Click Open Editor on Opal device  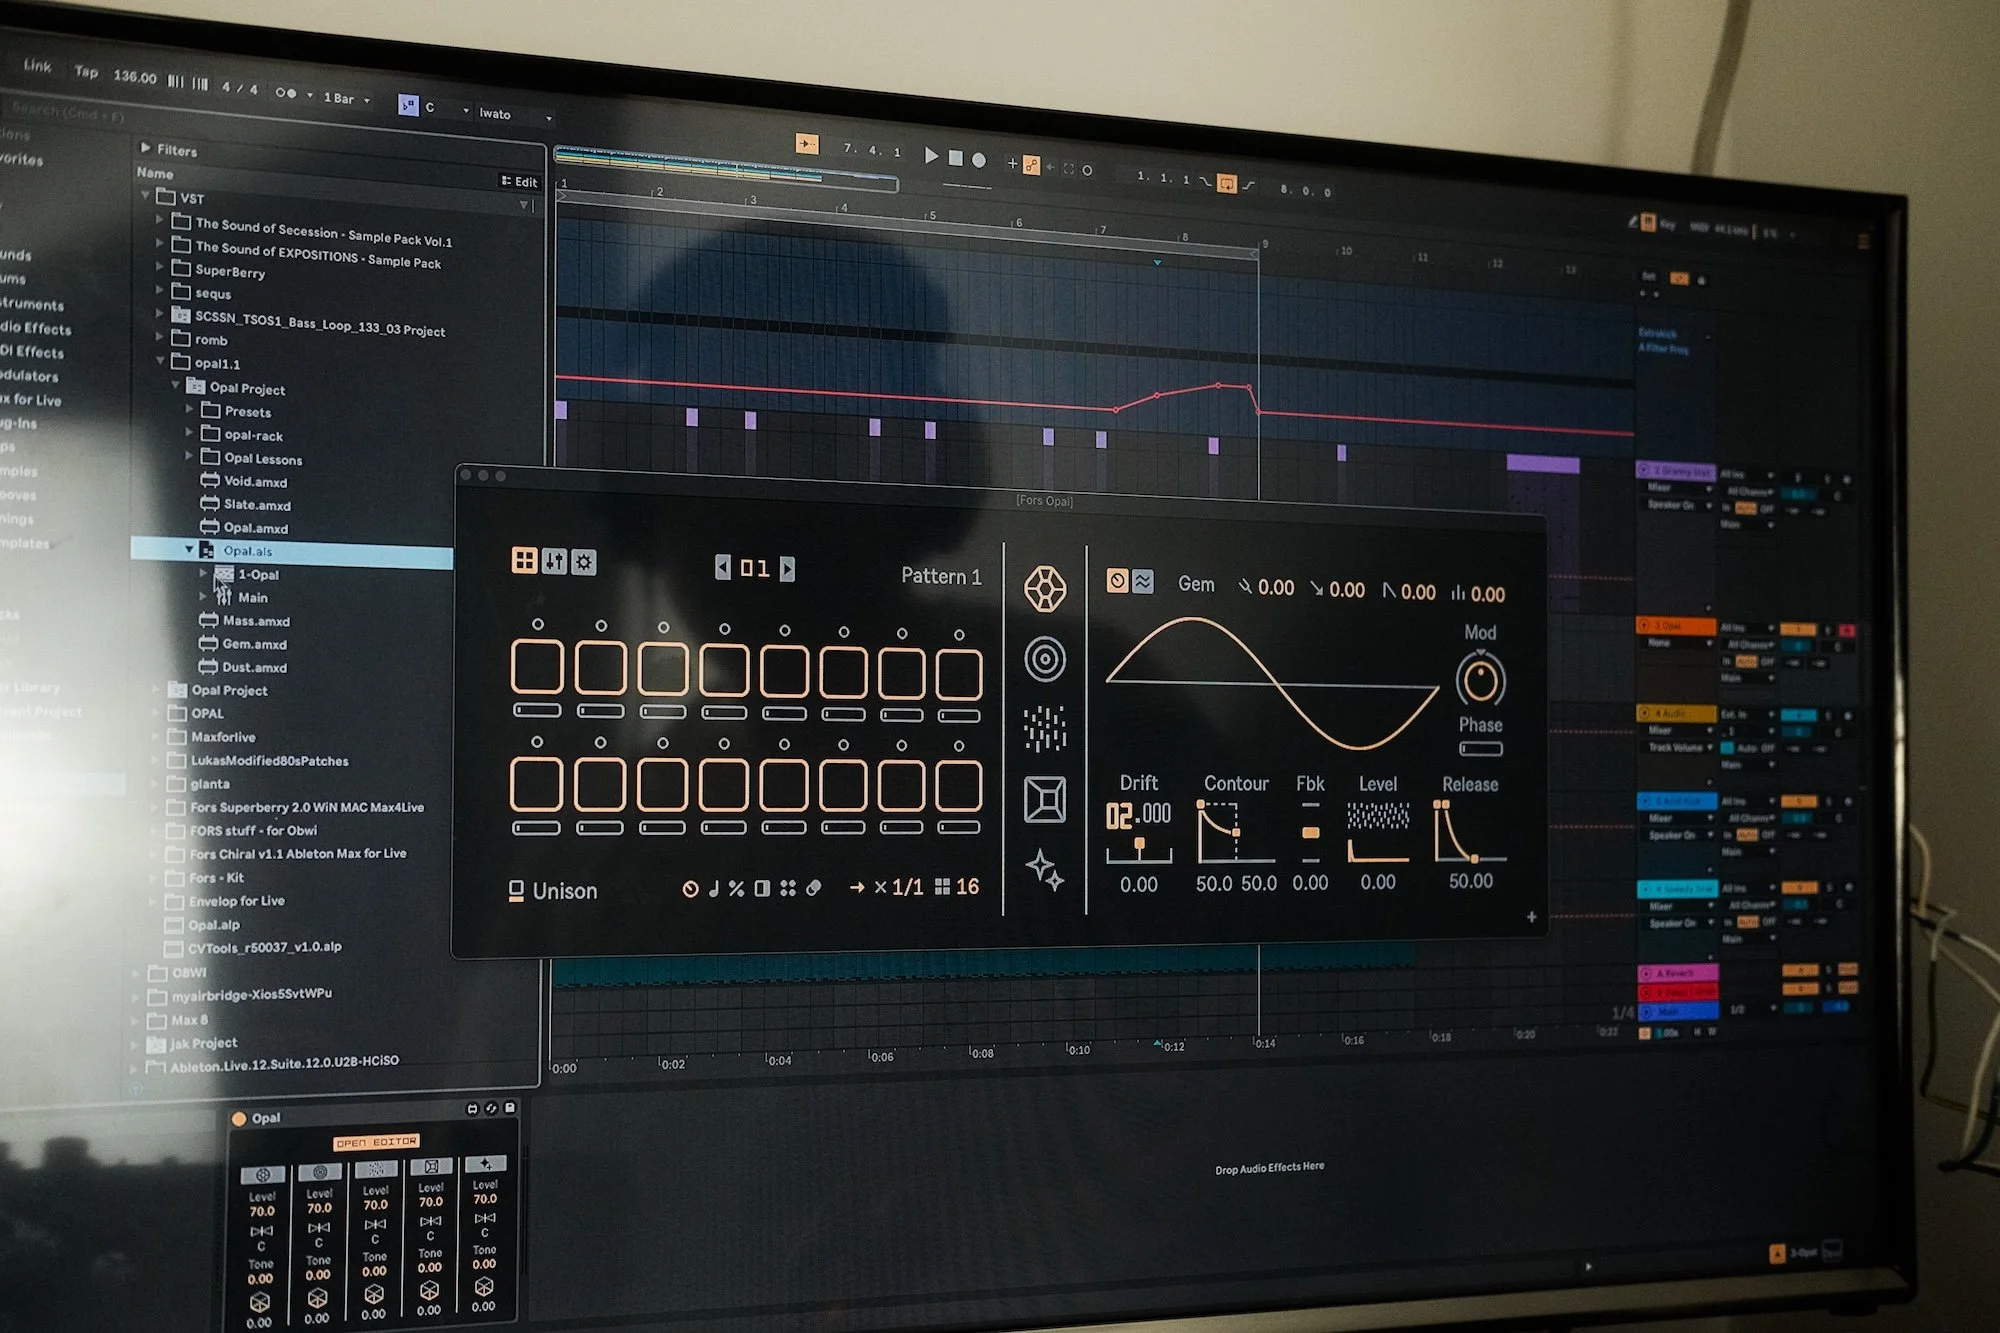[x=376, y=1142]
